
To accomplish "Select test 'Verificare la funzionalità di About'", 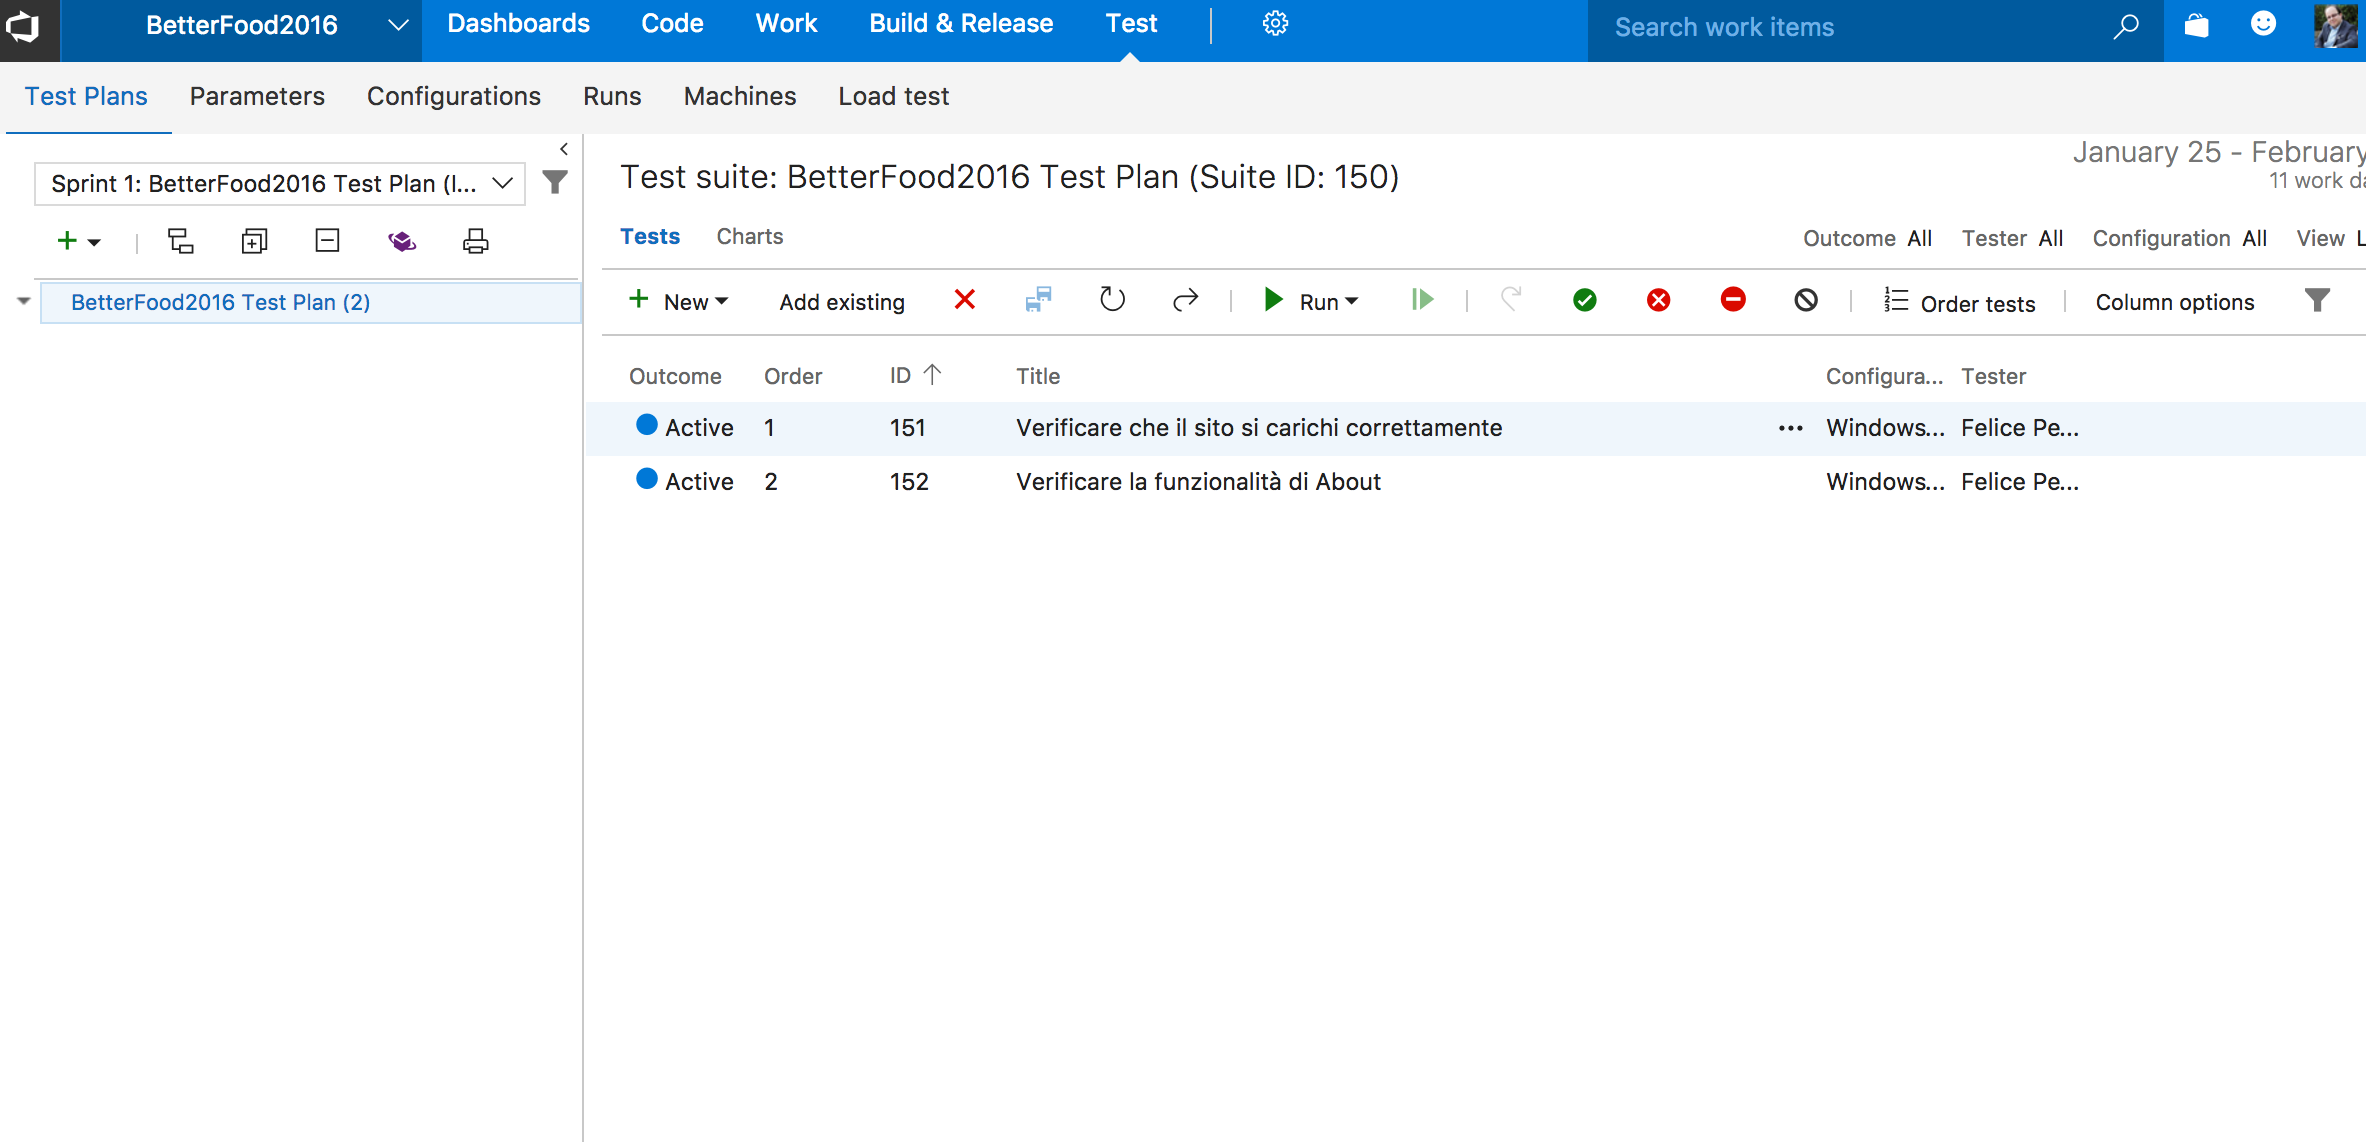I will tap(1198, 482).
